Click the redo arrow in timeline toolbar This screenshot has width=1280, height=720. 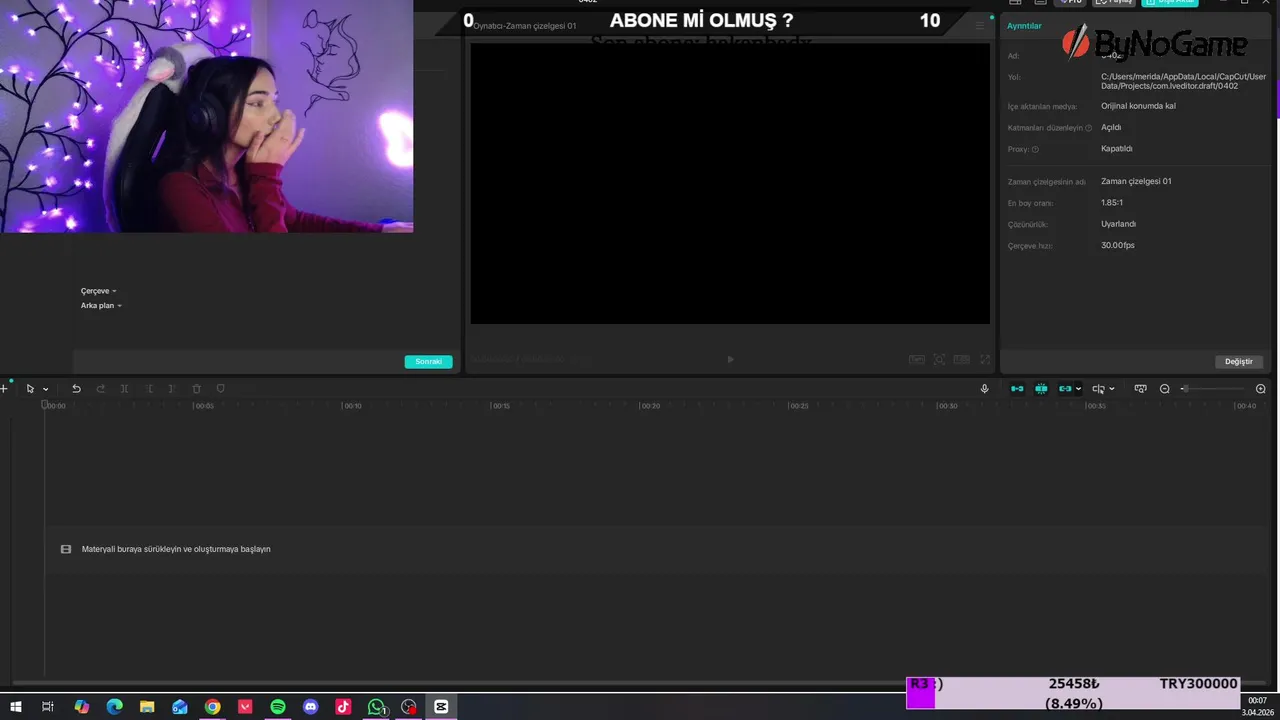[100, 389]
